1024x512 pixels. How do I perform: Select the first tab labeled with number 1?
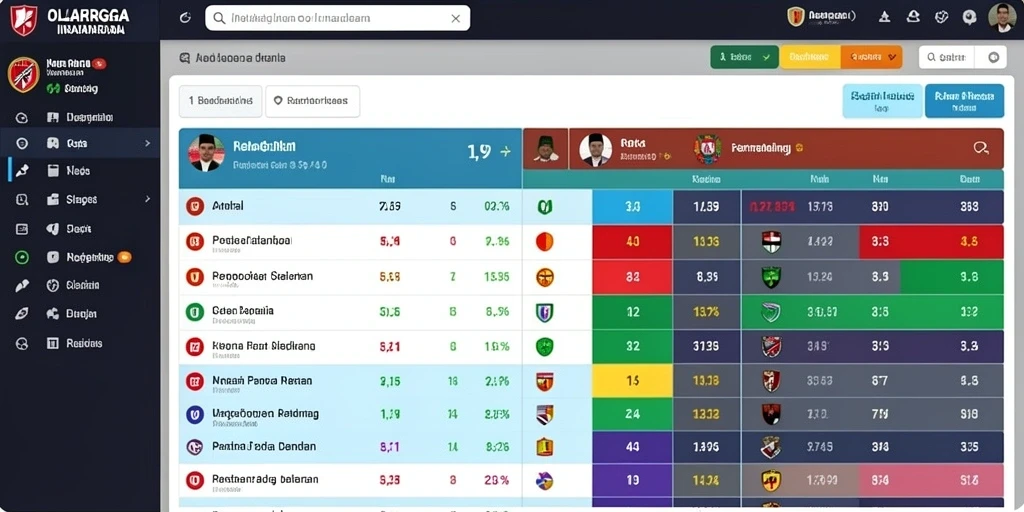click(x=221, y=101)
